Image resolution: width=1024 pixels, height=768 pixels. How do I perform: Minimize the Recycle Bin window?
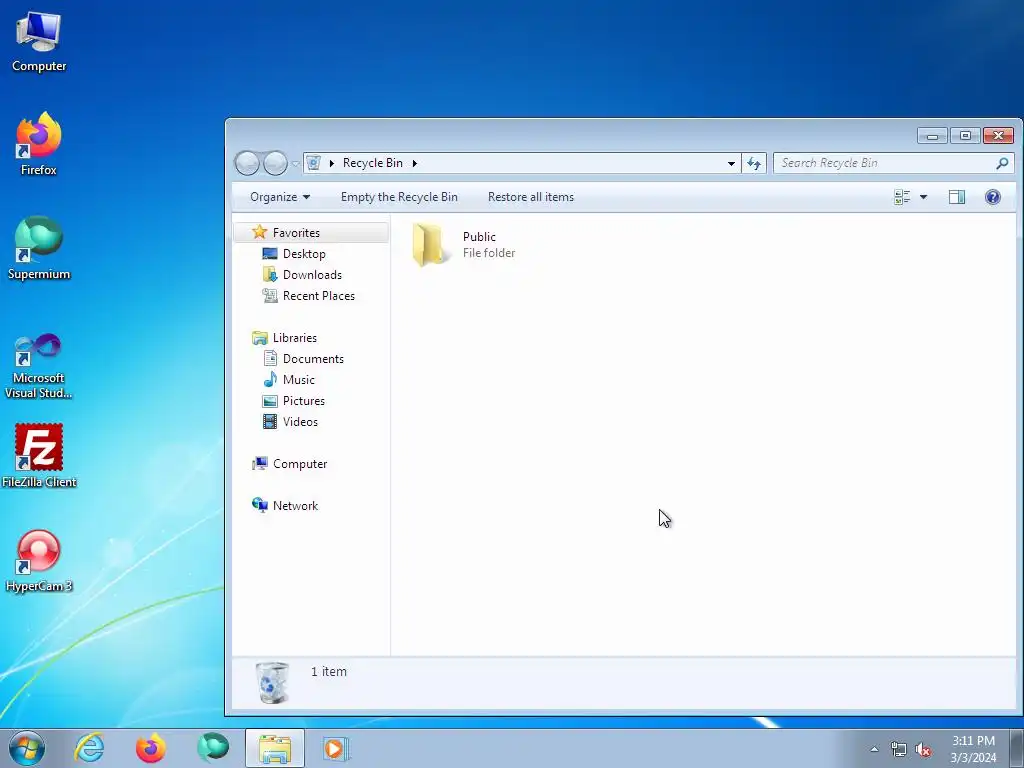[x=932, y=136]
